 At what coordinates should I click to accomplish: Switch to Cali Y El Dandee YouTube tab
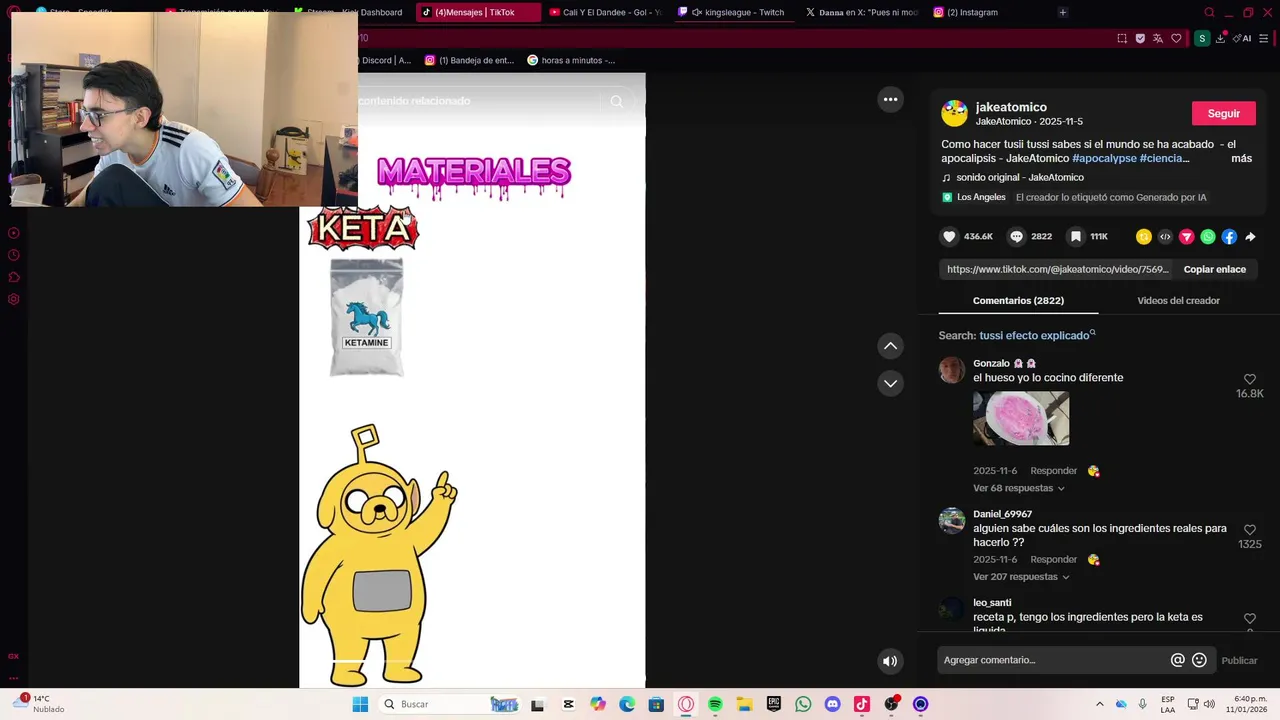605,12
